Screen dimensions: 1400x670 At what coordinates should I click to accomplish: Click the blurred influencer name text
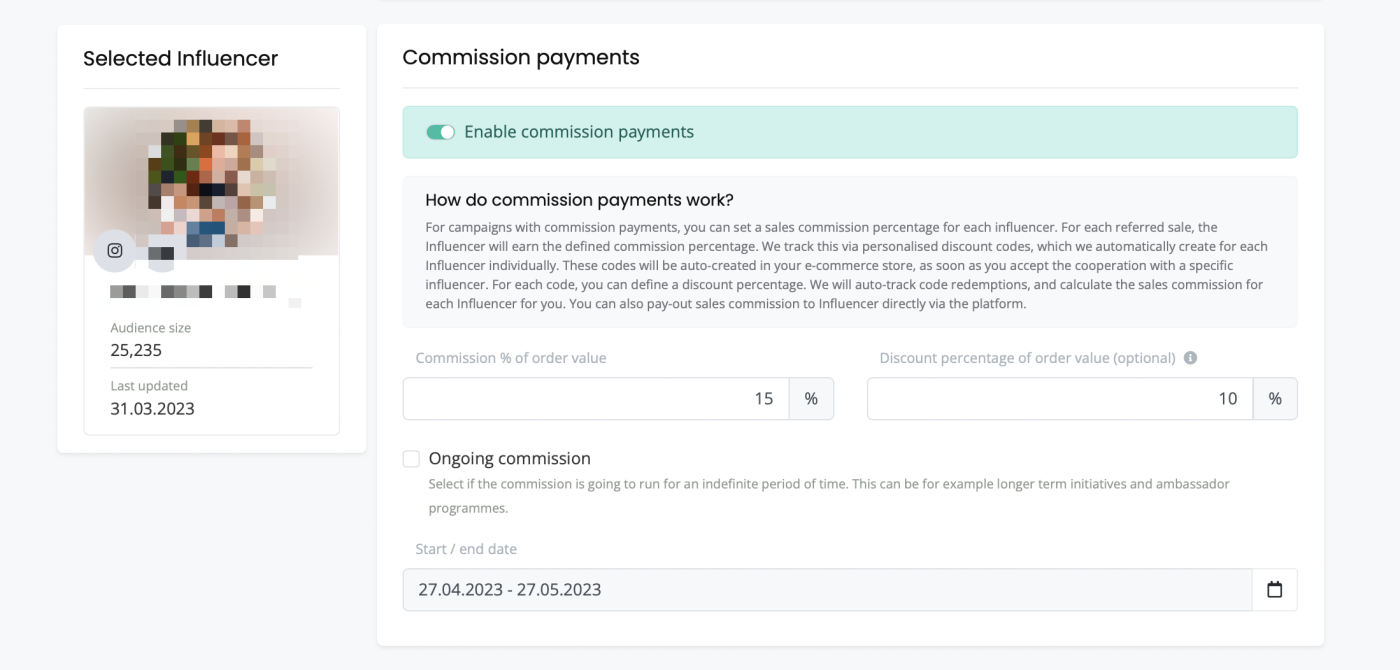coord(193,292)
